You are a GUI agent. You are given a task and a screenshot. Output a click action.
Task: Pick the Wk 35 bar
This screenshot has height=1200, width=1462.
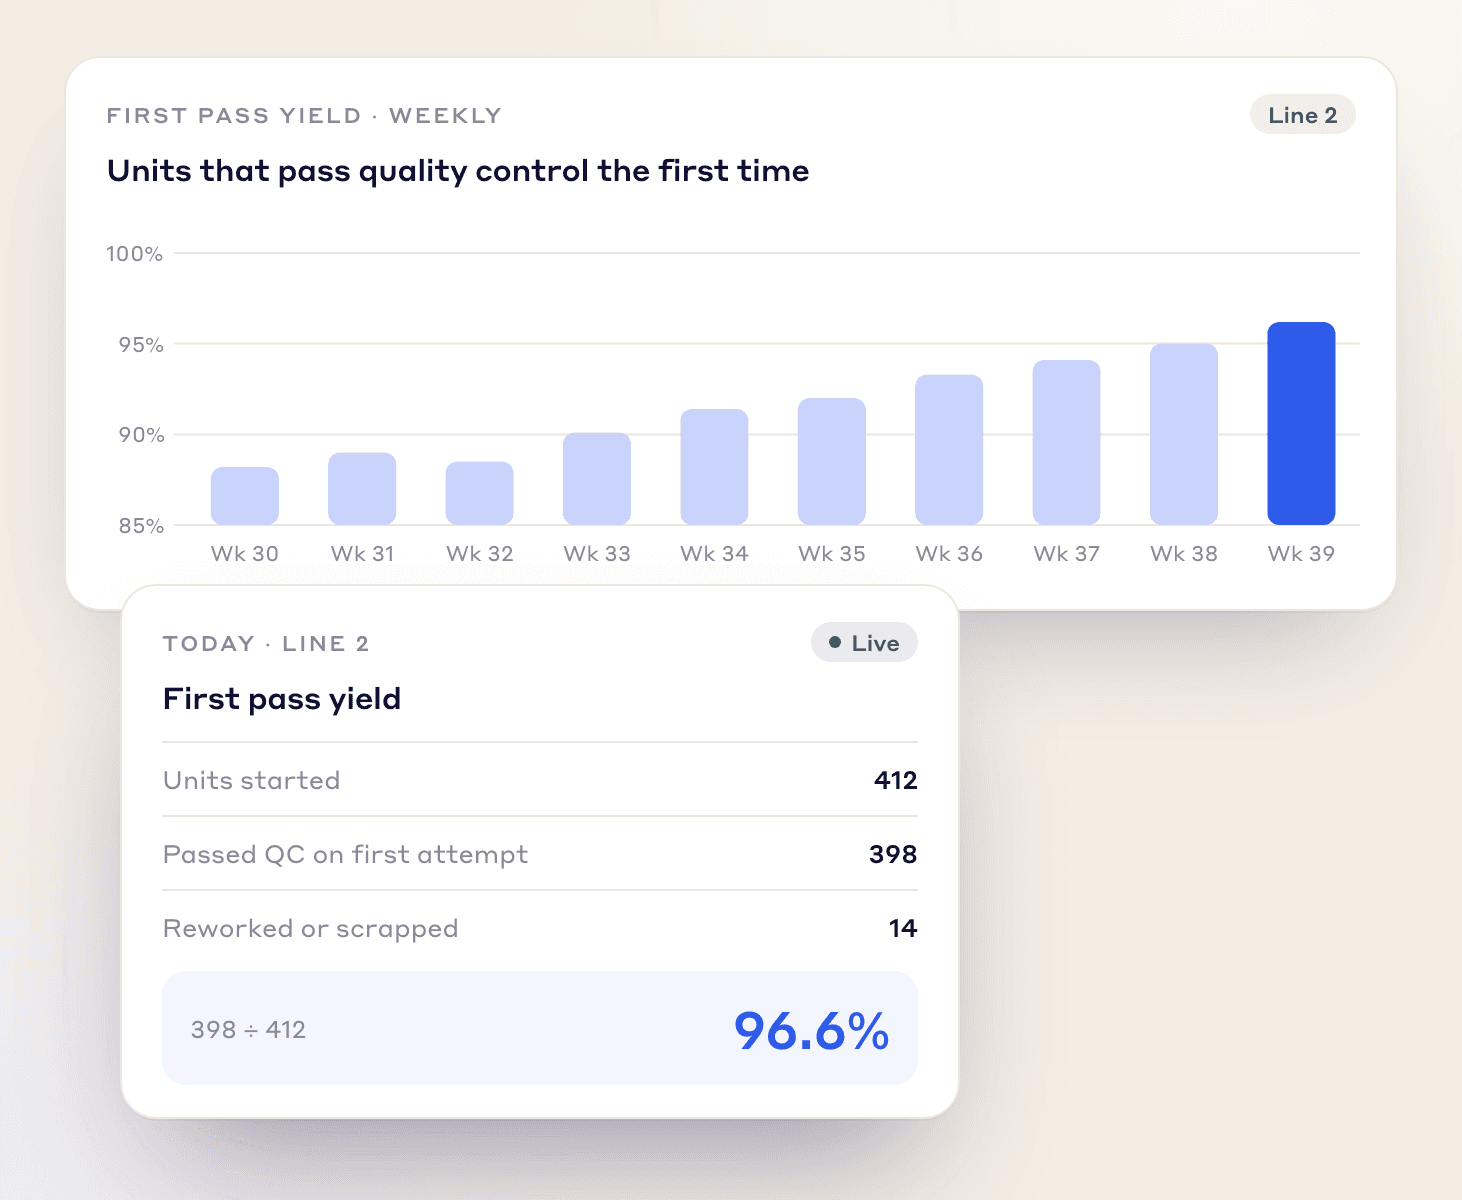pos(832,461)
